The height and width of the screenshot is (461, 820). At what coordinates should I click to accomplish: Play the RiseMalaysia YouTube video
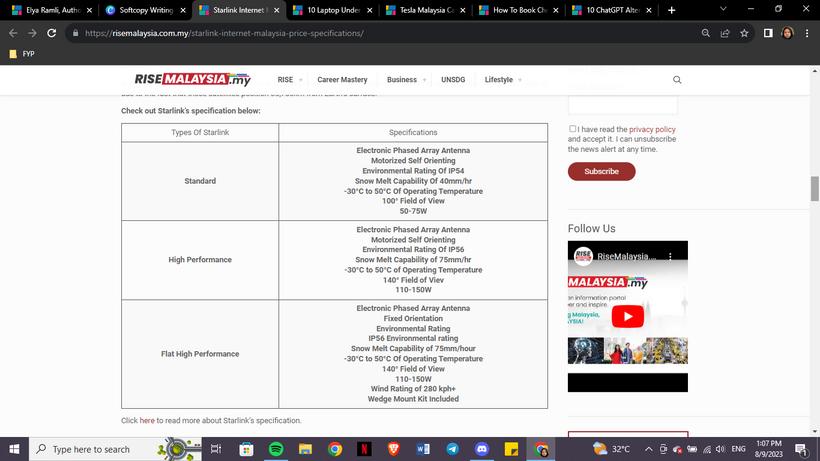[628, 316]
